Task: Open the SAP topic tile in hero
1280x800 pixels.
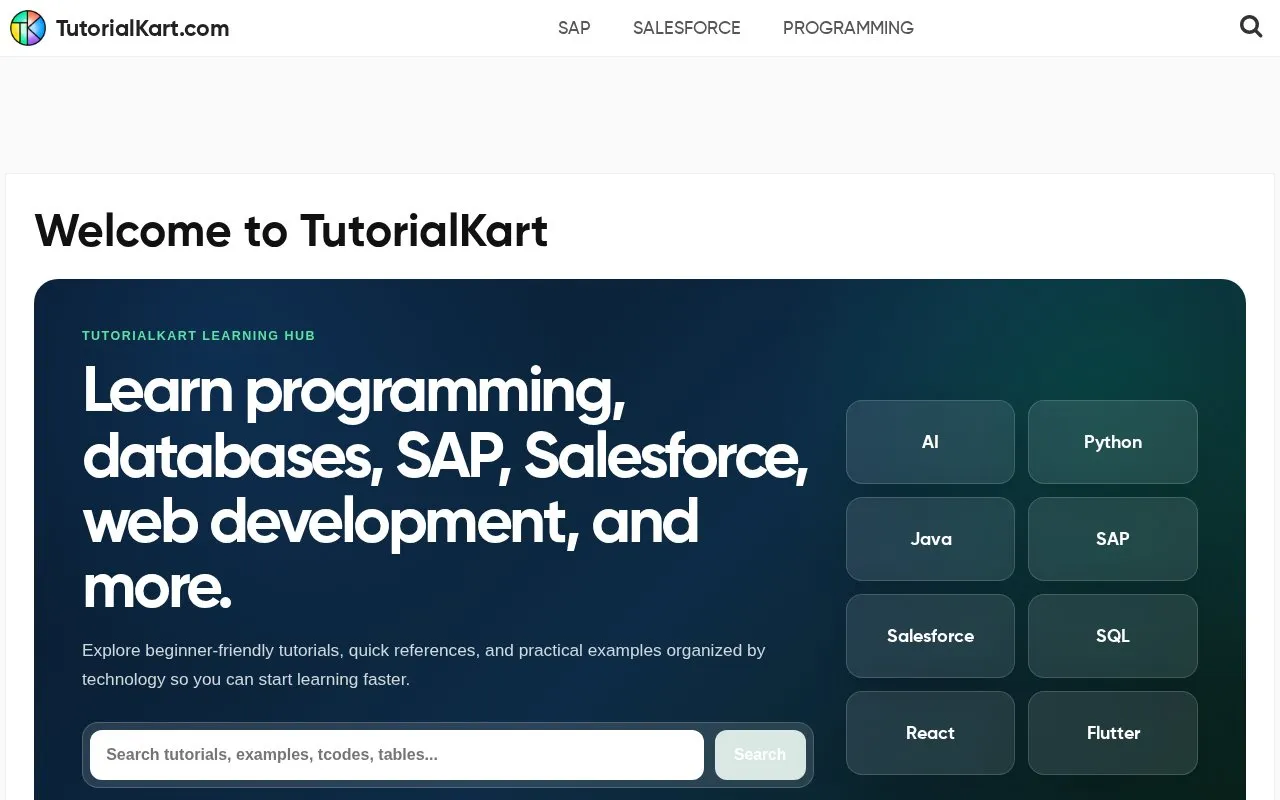Action: (x=1113, y=539)
